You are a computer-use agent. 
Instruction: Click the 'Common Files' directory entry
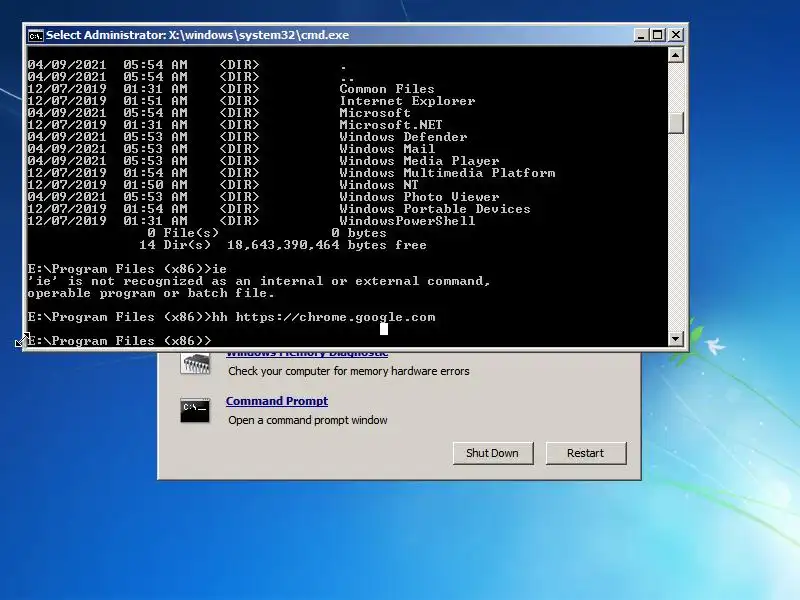[x=387, y=89]
